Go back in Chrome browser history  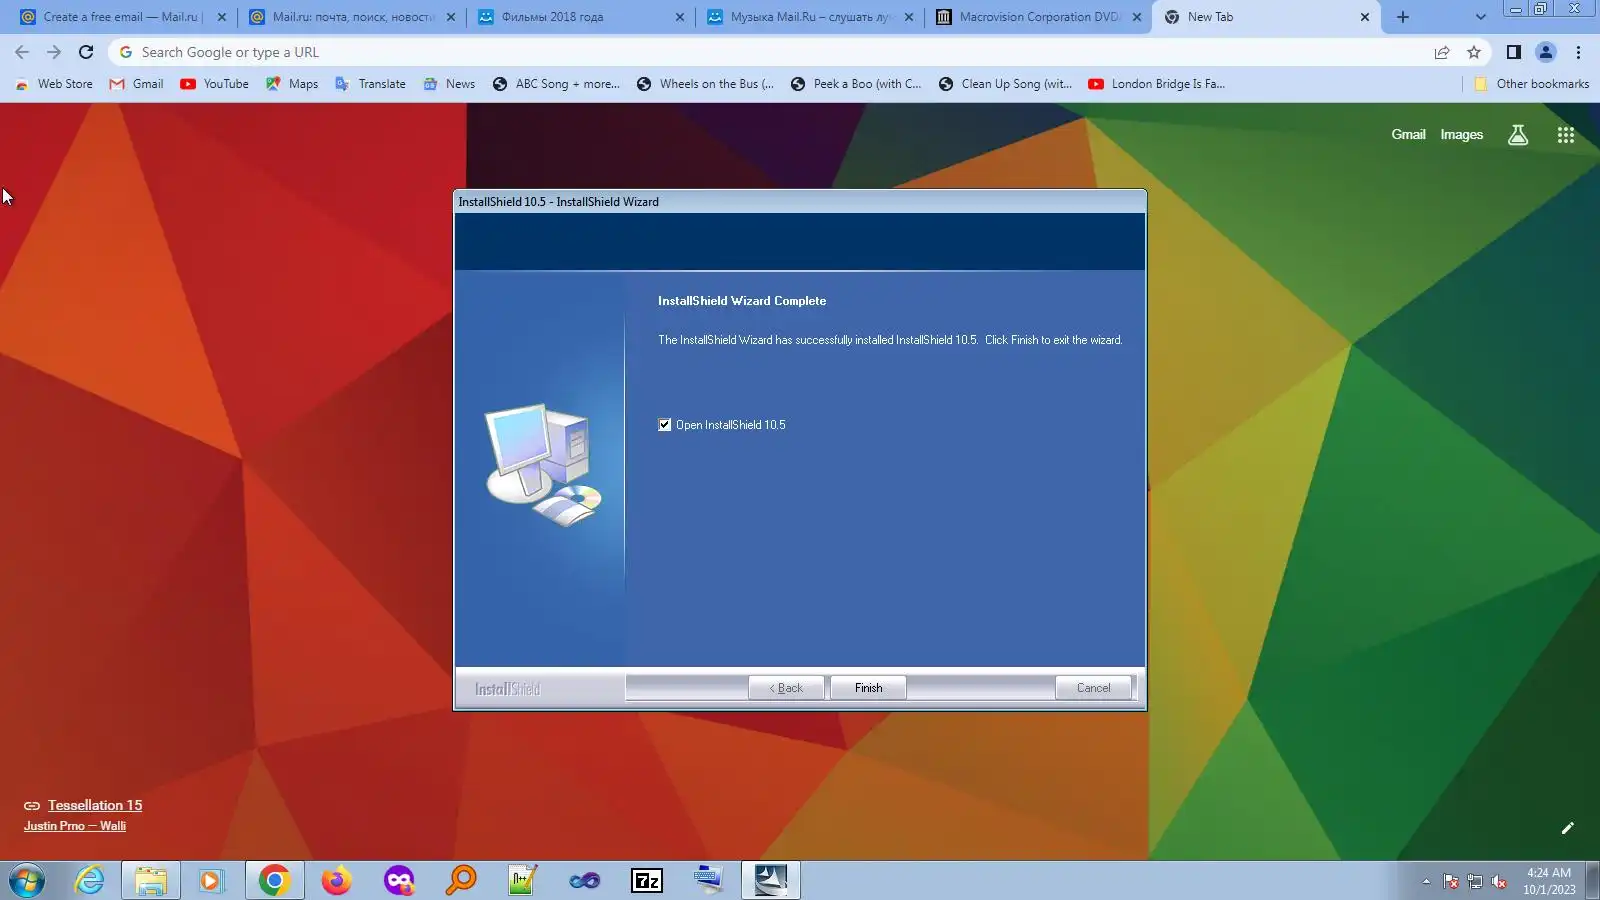point(22,52)
